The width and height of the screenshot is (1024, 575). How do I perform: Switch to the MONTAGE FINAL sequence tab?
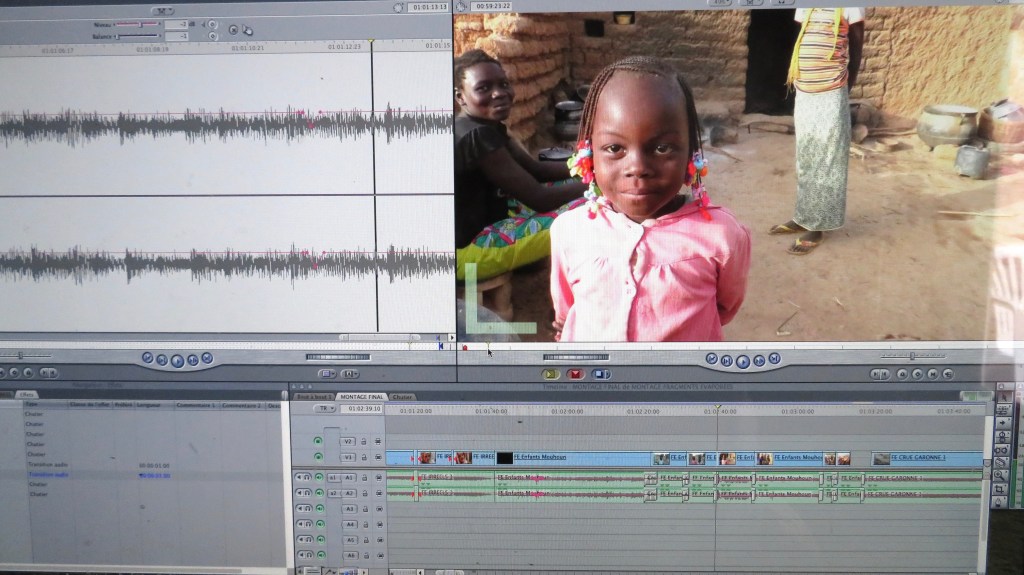point(362,397)
